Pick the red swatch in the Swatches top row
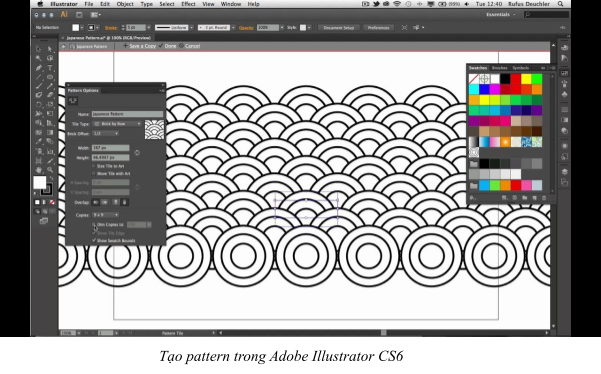 click(x=516, y=79)
